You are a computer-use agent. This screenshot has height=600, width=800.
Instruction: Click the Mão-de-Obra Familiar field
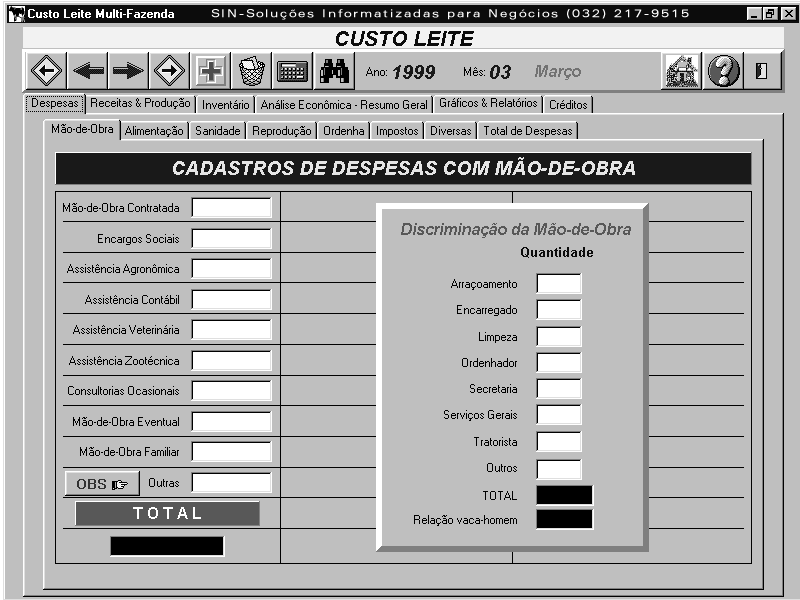click(232, 452)
